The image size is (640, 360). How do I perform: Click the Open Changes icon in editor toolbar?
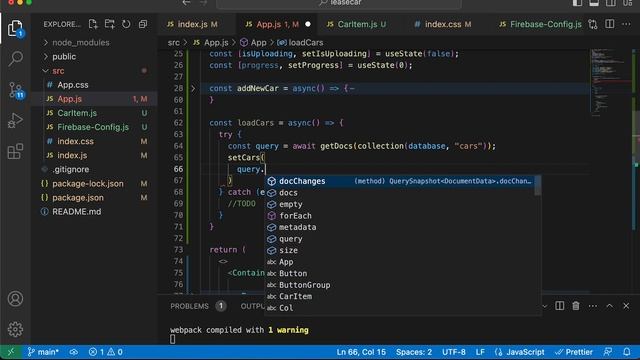(593, 24)
